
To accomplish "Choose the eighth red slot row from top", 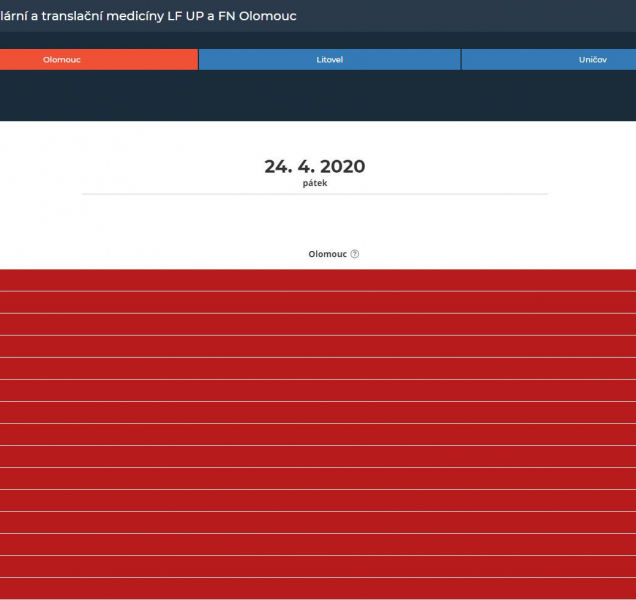I will click(x=318, y=434).
